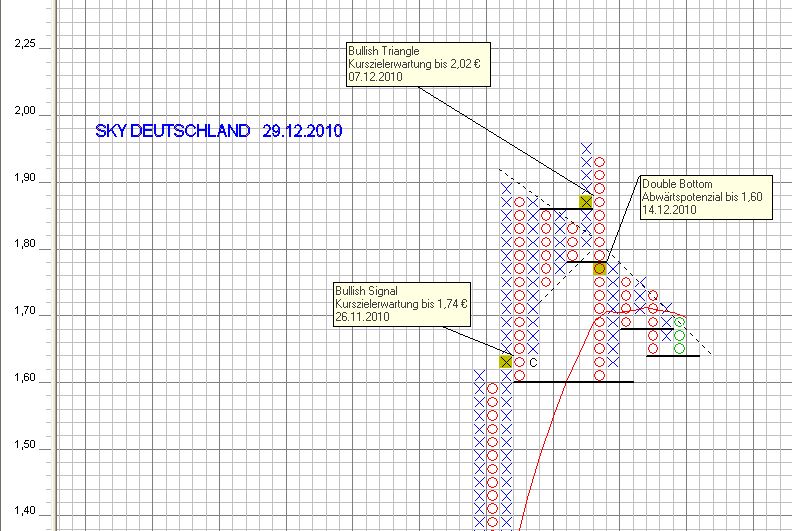Click the 1,50 price axis label

tap(25, 444)
